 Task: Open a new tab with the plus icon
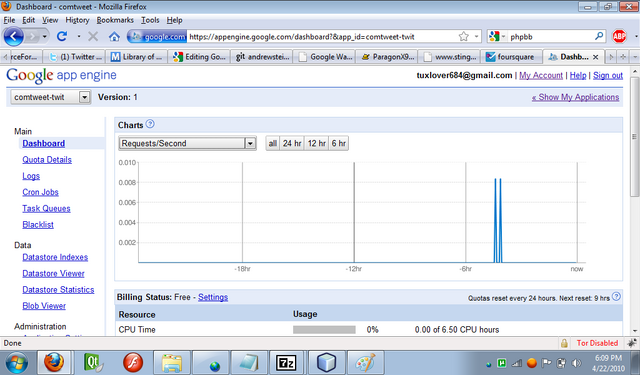(x=623, y=57)
